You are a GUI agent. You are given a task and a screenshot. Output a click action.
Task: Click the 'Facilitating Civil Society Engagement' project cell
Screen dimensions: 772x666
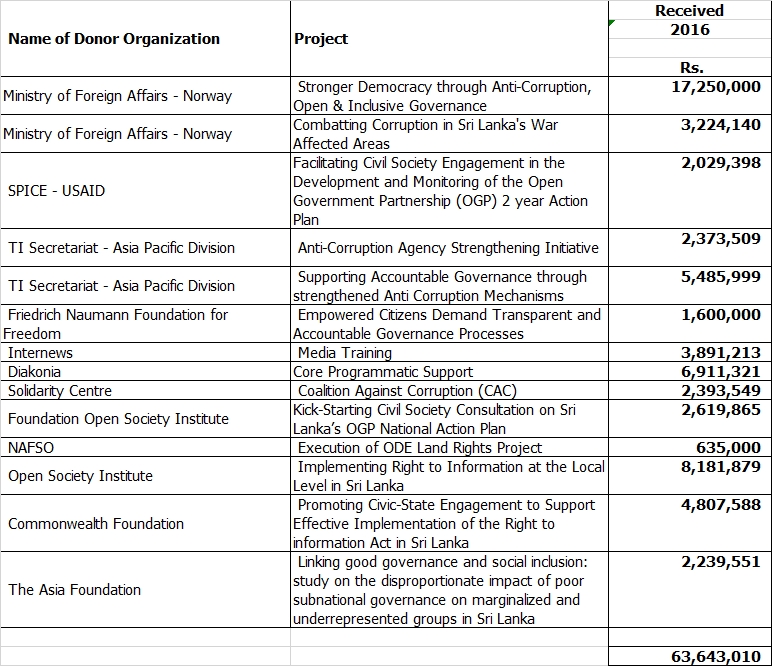coord(449,190)
